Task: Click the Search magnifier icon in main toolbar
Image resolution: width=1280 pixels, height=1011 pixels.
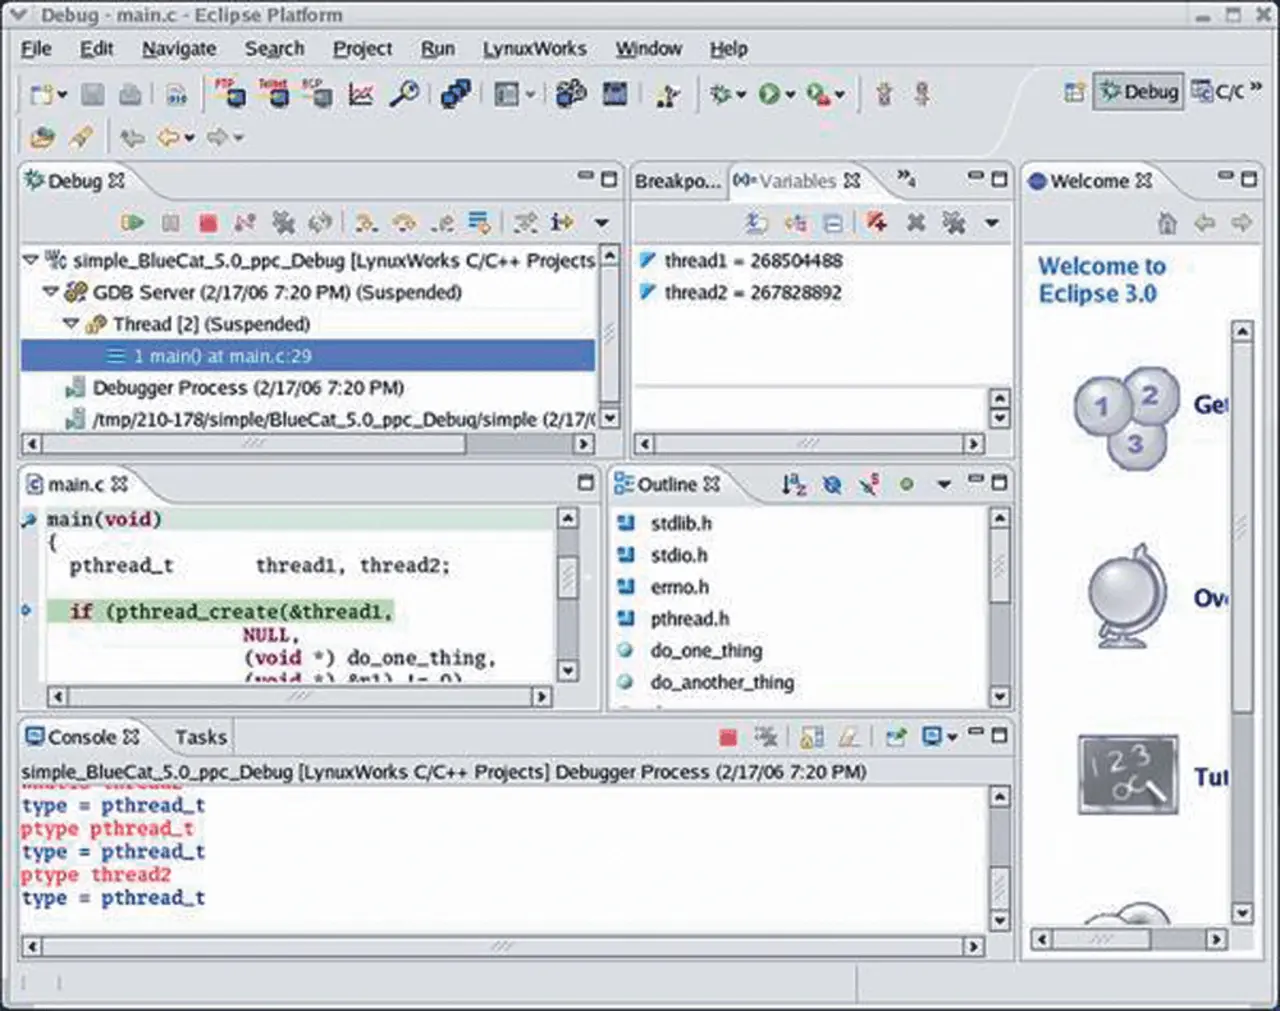Action: pos(404,94)
